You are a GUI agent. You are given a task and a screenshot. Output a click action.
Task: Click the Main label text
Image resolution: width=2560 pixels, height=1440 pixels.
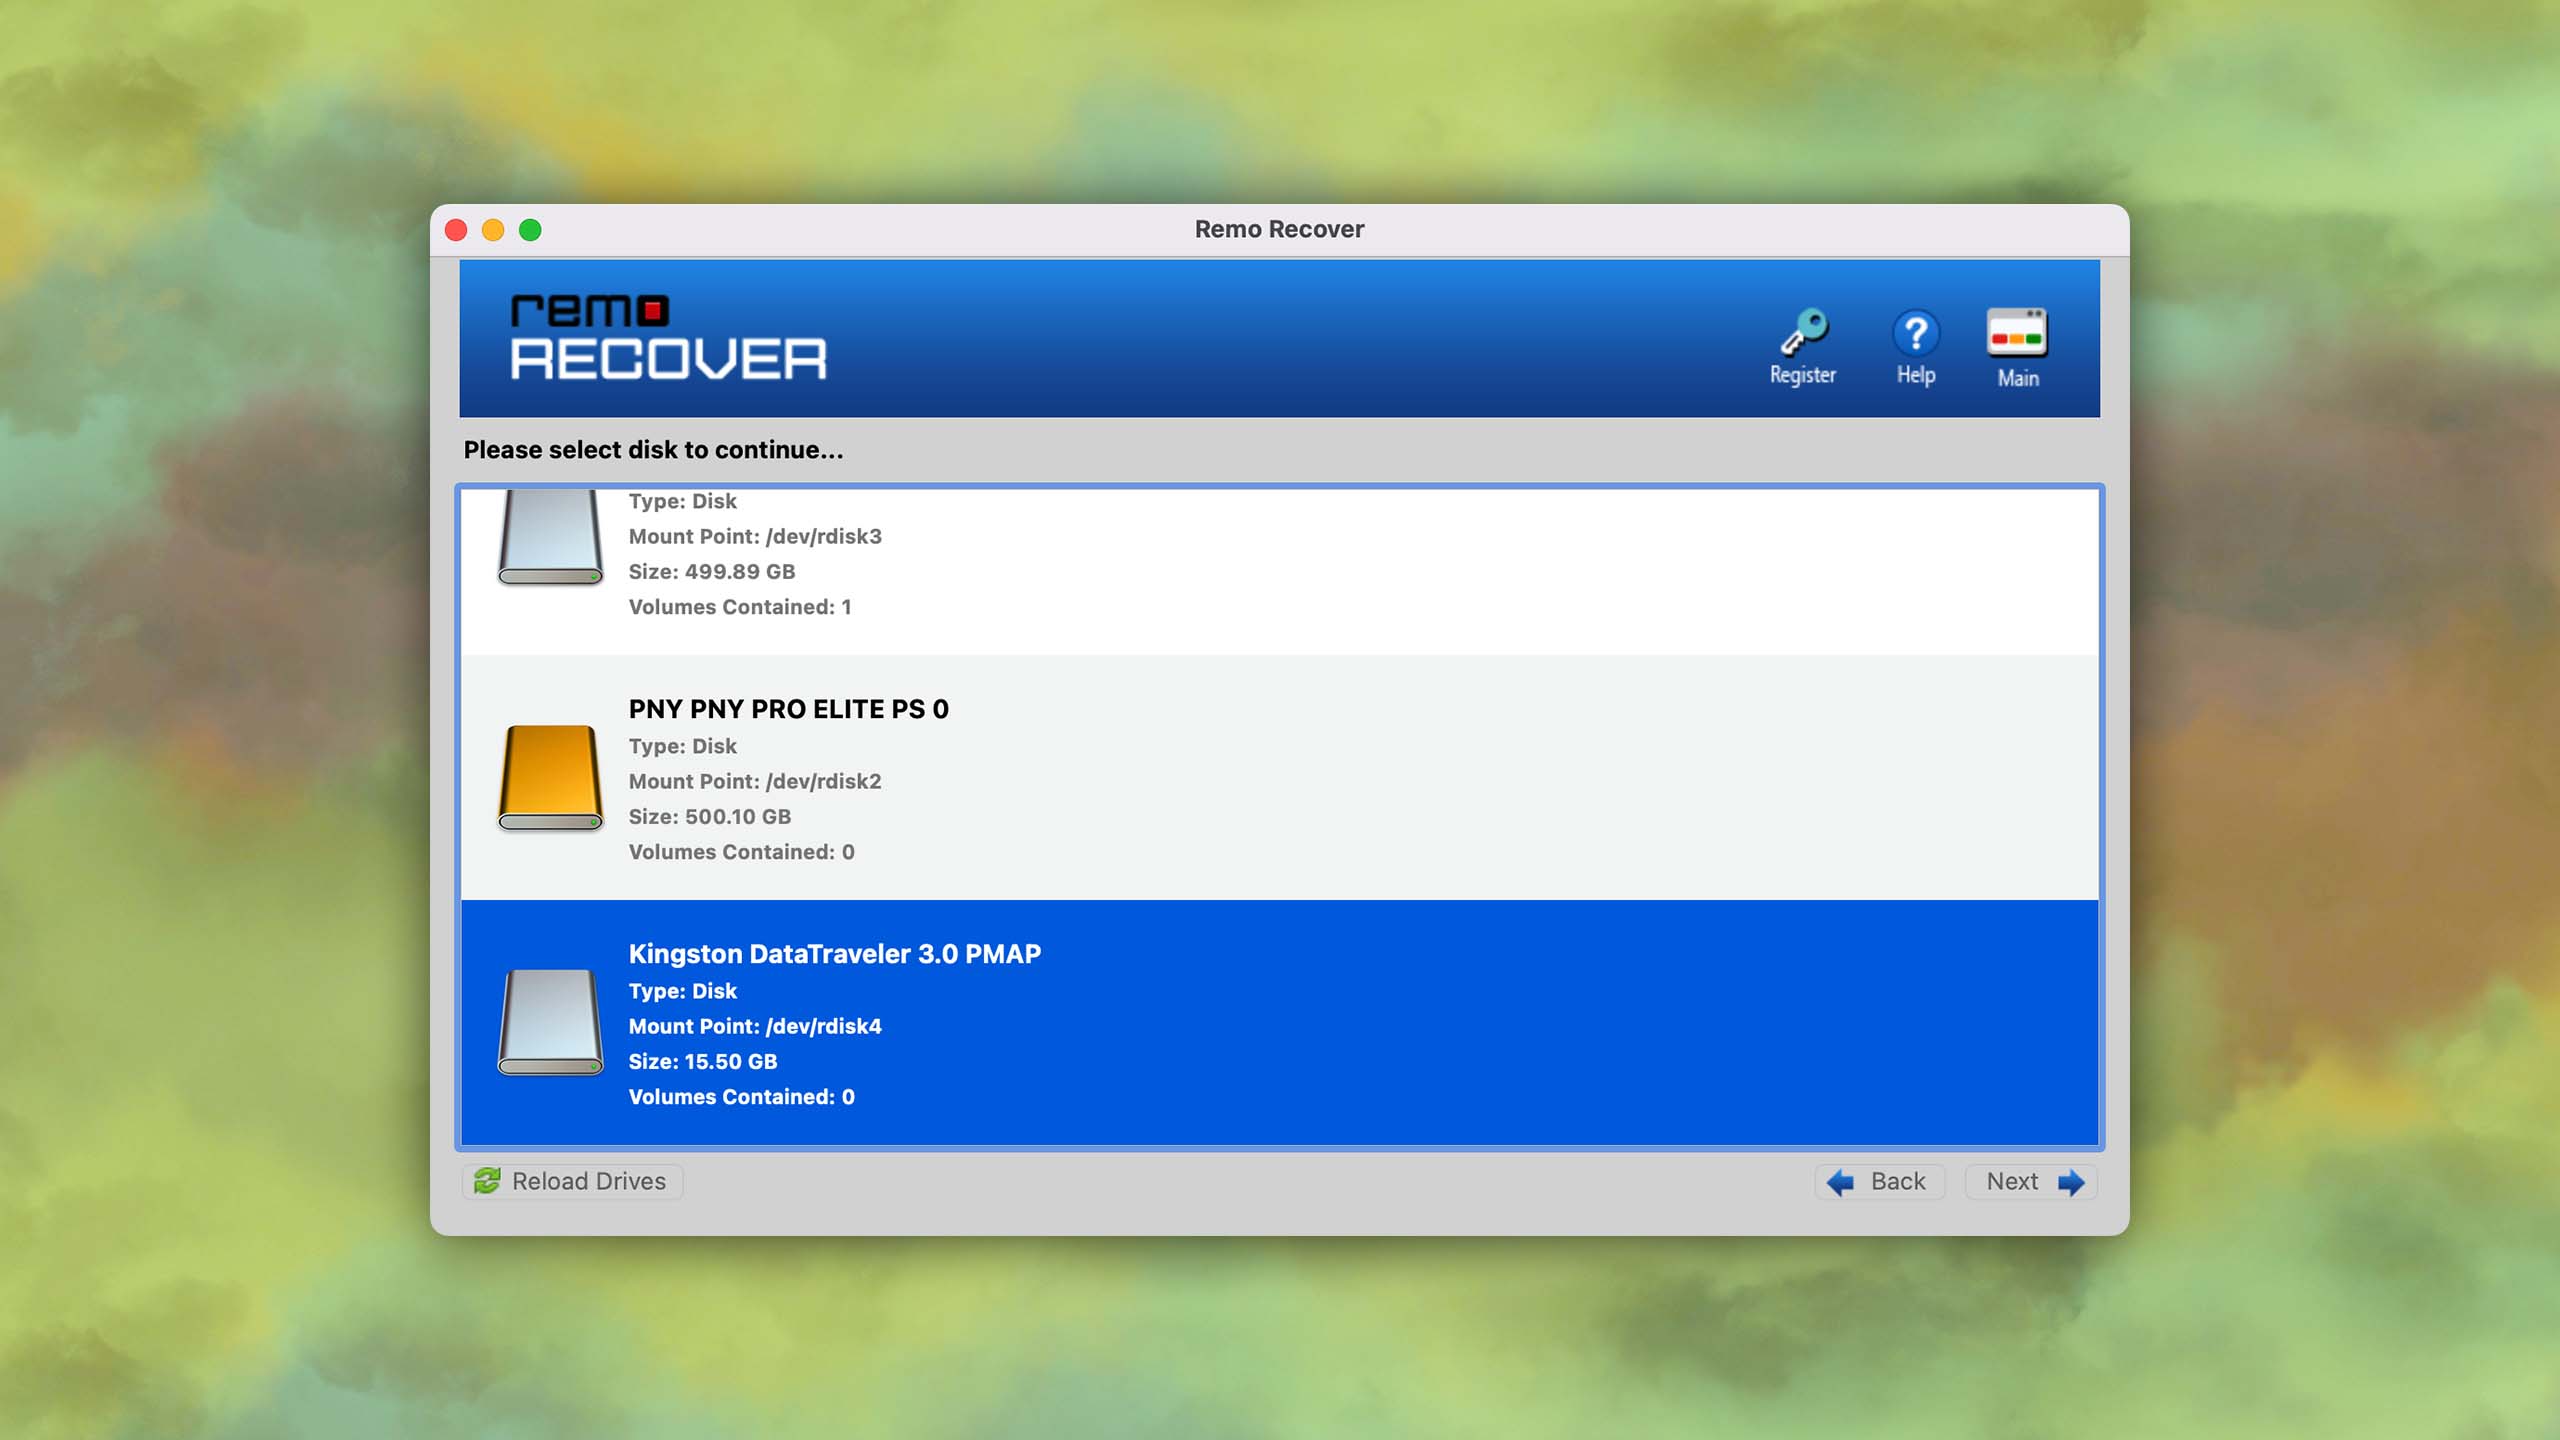coord(2018,378)
